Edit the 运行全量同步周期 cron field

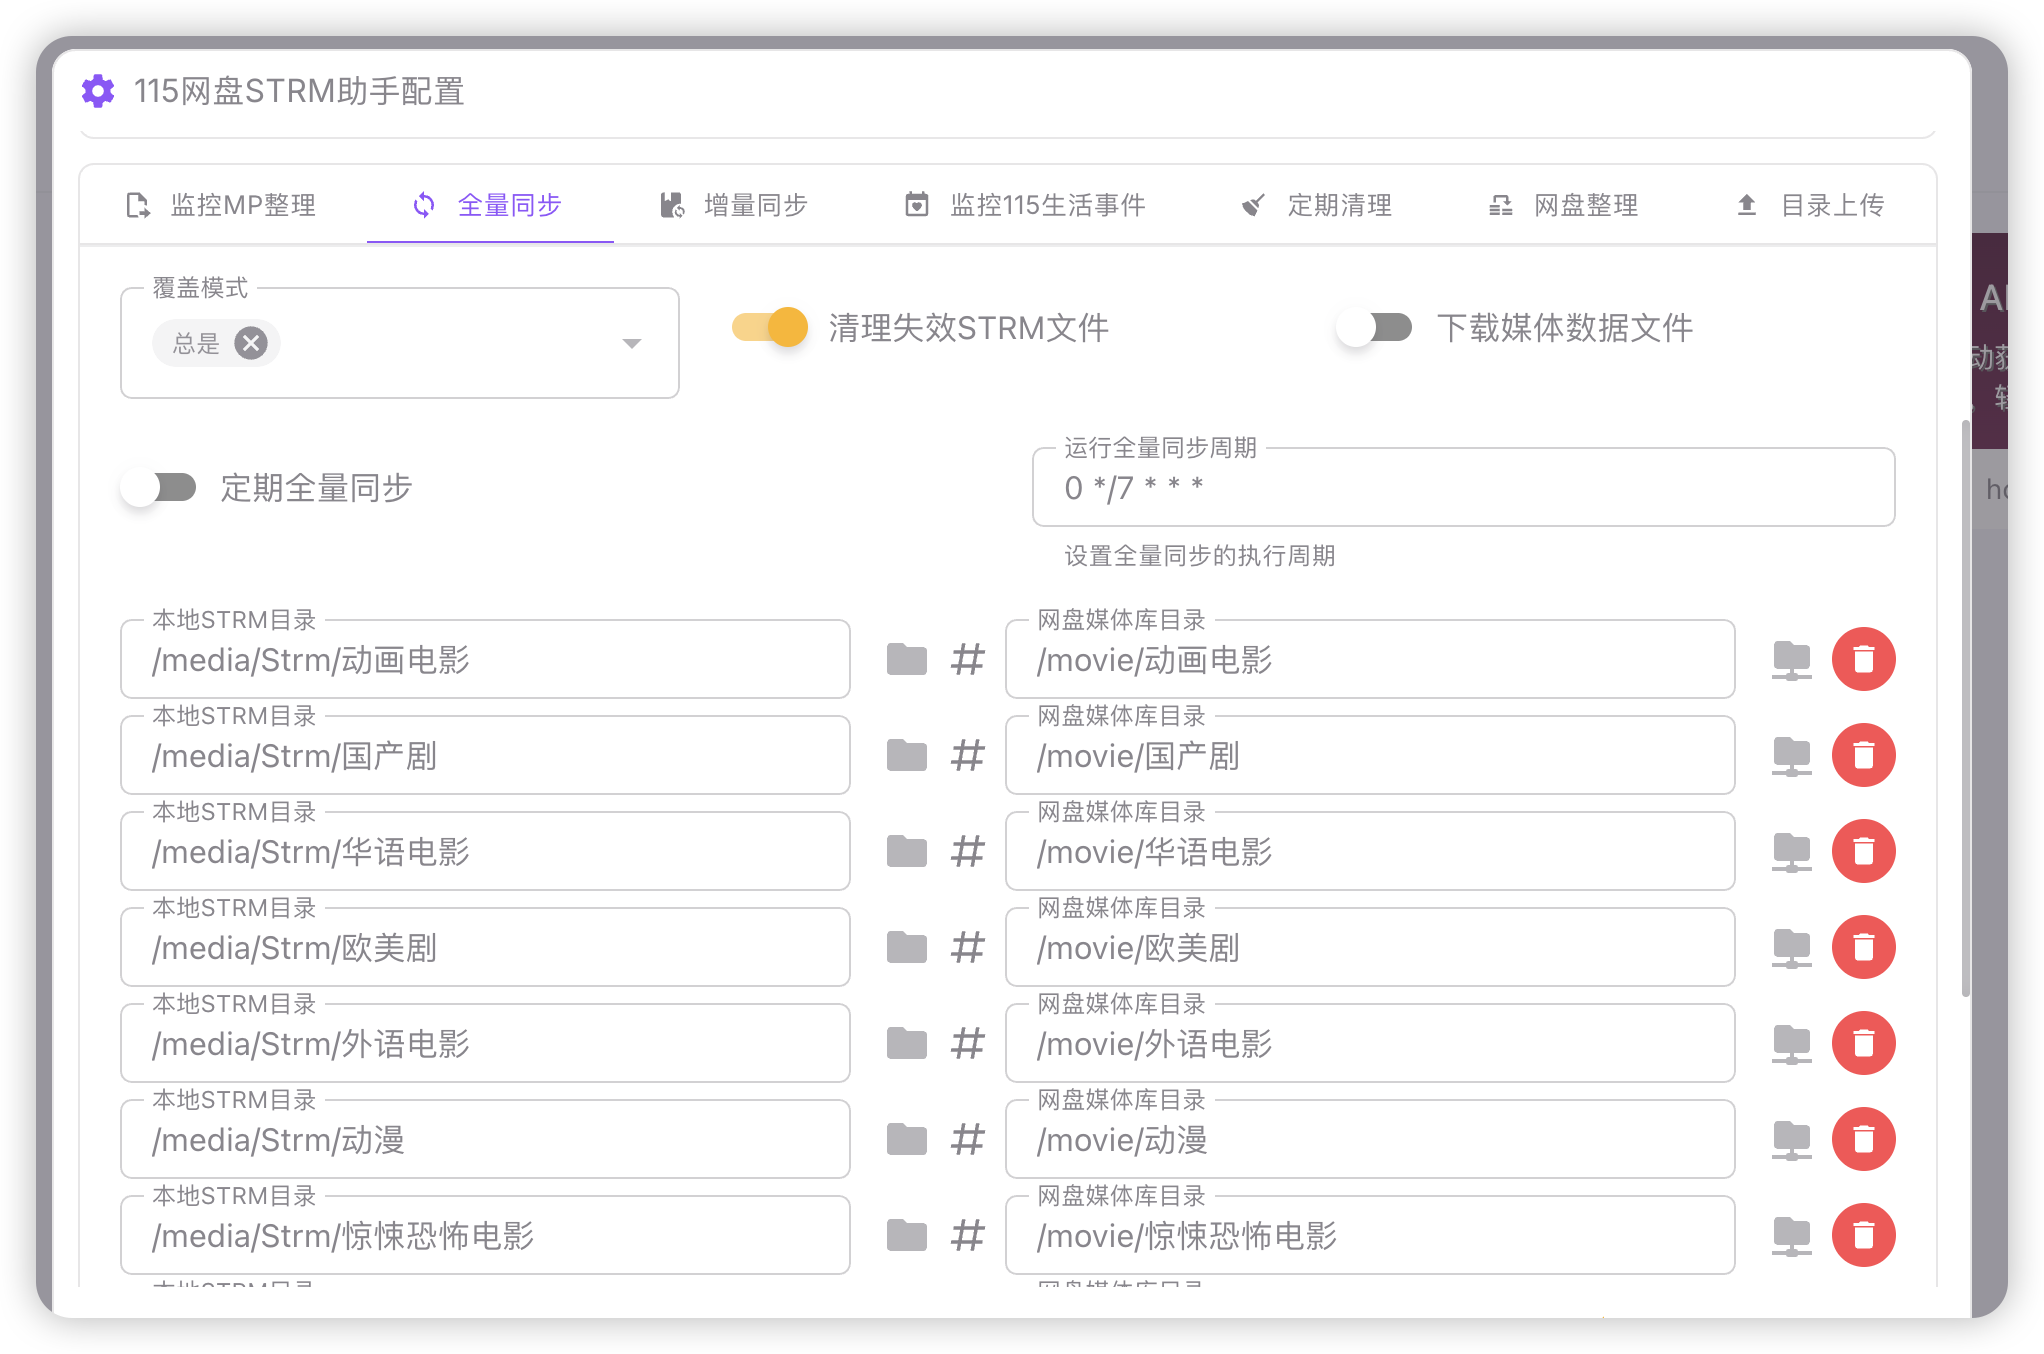coord(1463,487)
